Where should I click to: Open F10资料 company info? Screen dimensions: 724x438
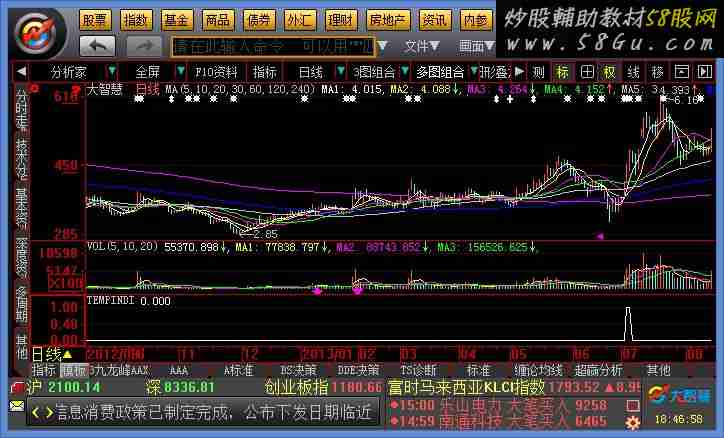216,72
